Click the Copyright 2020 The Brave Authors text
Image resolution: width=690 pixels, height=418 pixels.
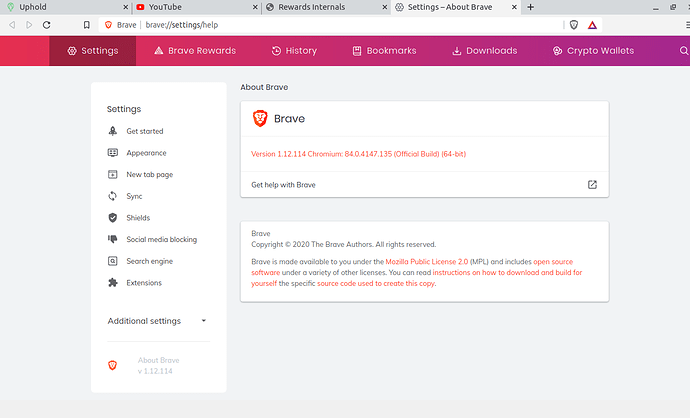(343, 244)
